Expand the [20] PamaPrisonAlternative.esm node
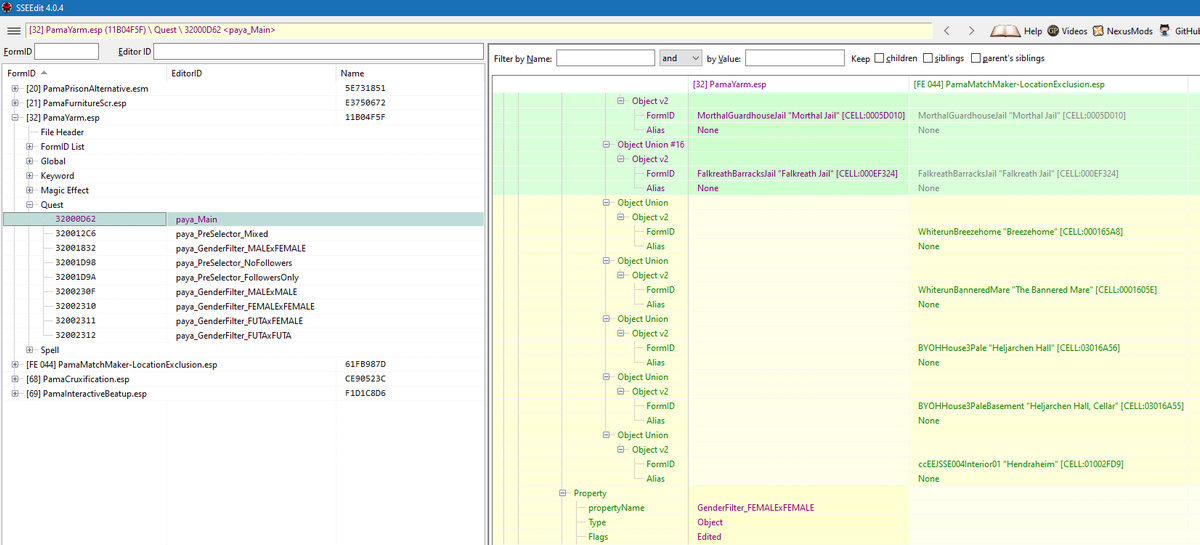 pyautogui.click(x=15, y=88)
